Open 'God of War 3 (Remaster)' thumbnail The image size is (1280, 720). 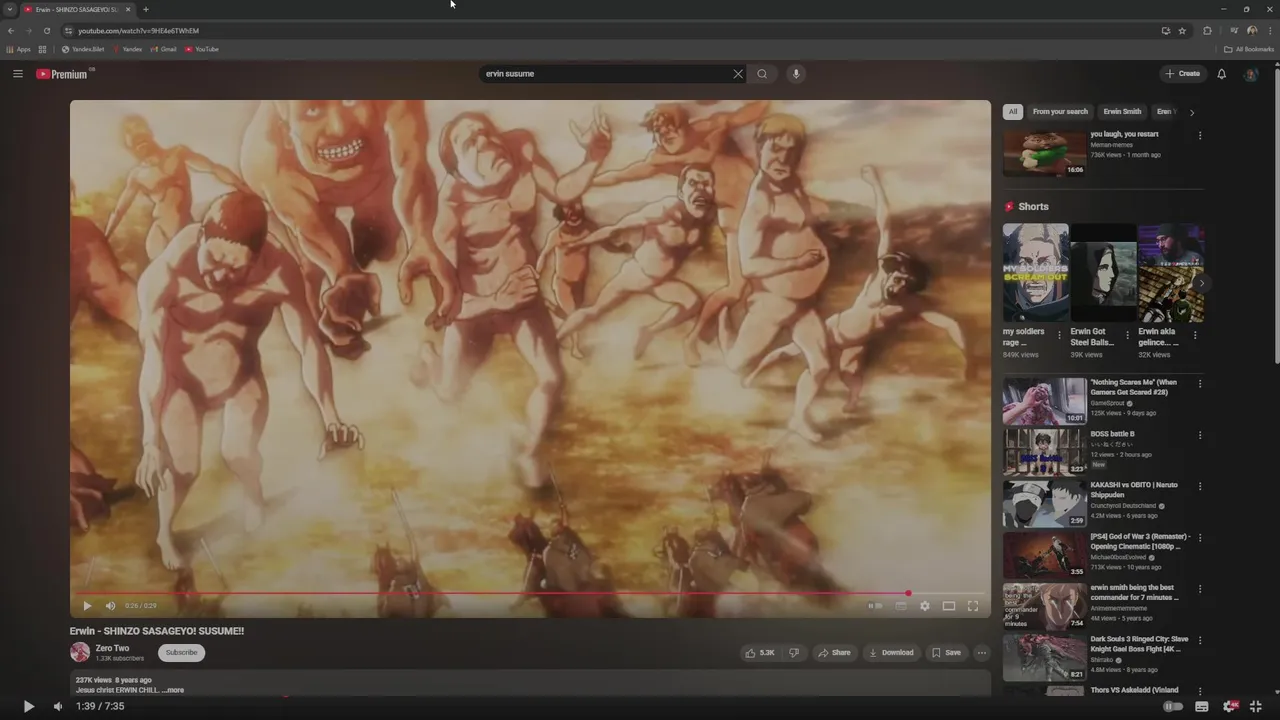point(1044,555)
